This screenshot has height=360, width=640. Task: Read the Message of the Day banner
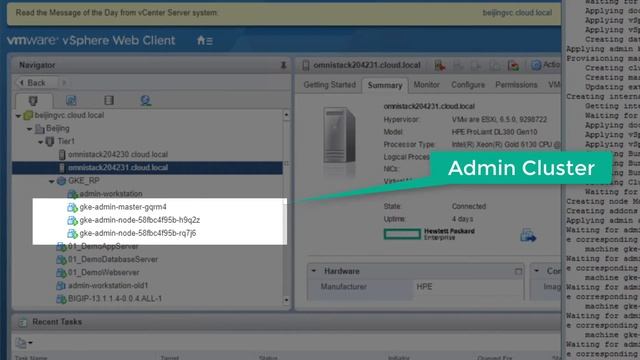point(117,13)
